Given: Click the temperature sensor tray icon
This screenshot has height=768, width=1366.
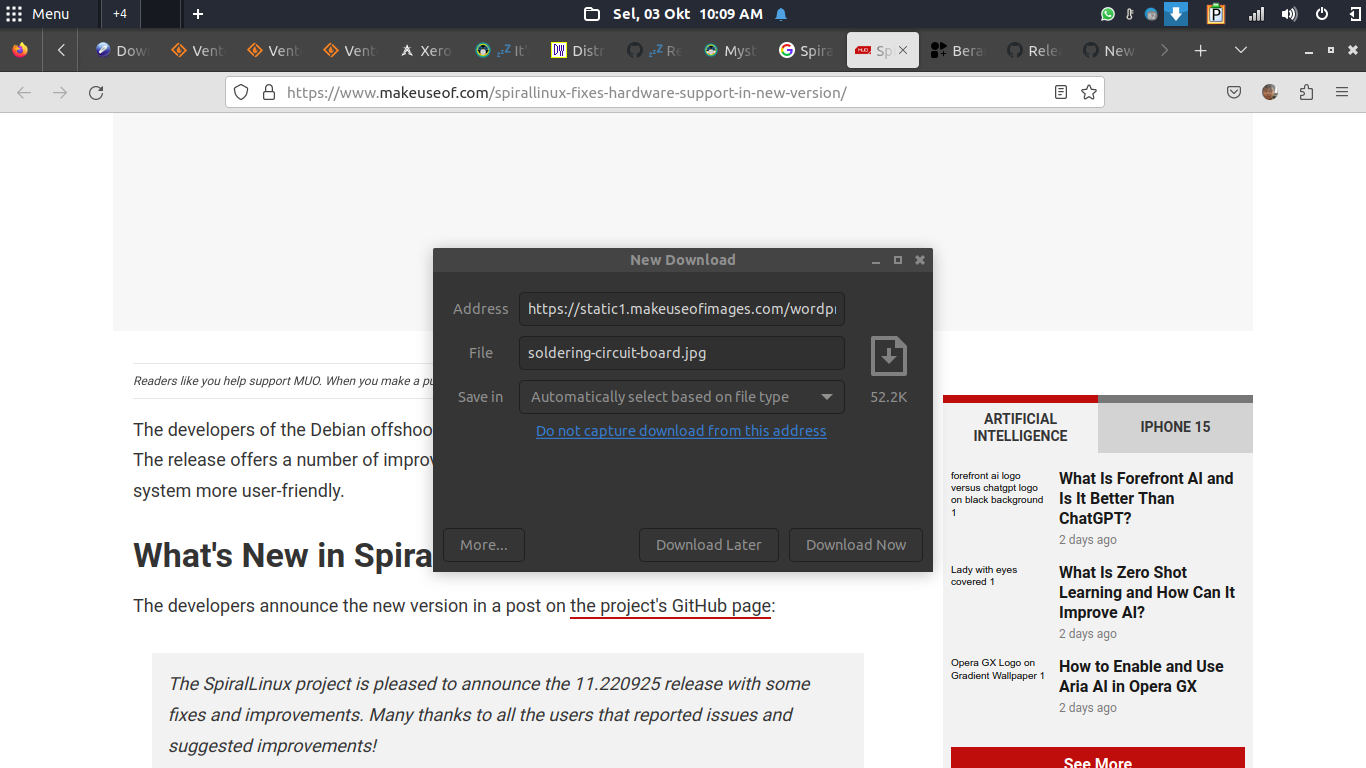Looking at the screenshot, I should pos(1129,14).
